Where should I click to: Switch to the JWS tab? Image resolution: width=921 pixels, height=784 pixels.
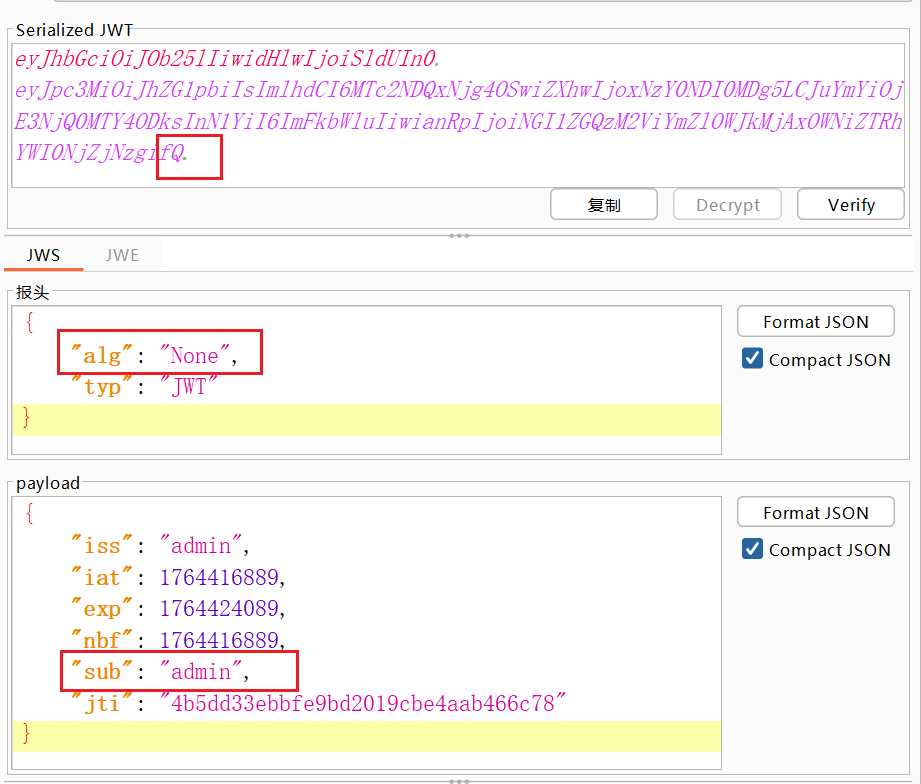[43, 255]
